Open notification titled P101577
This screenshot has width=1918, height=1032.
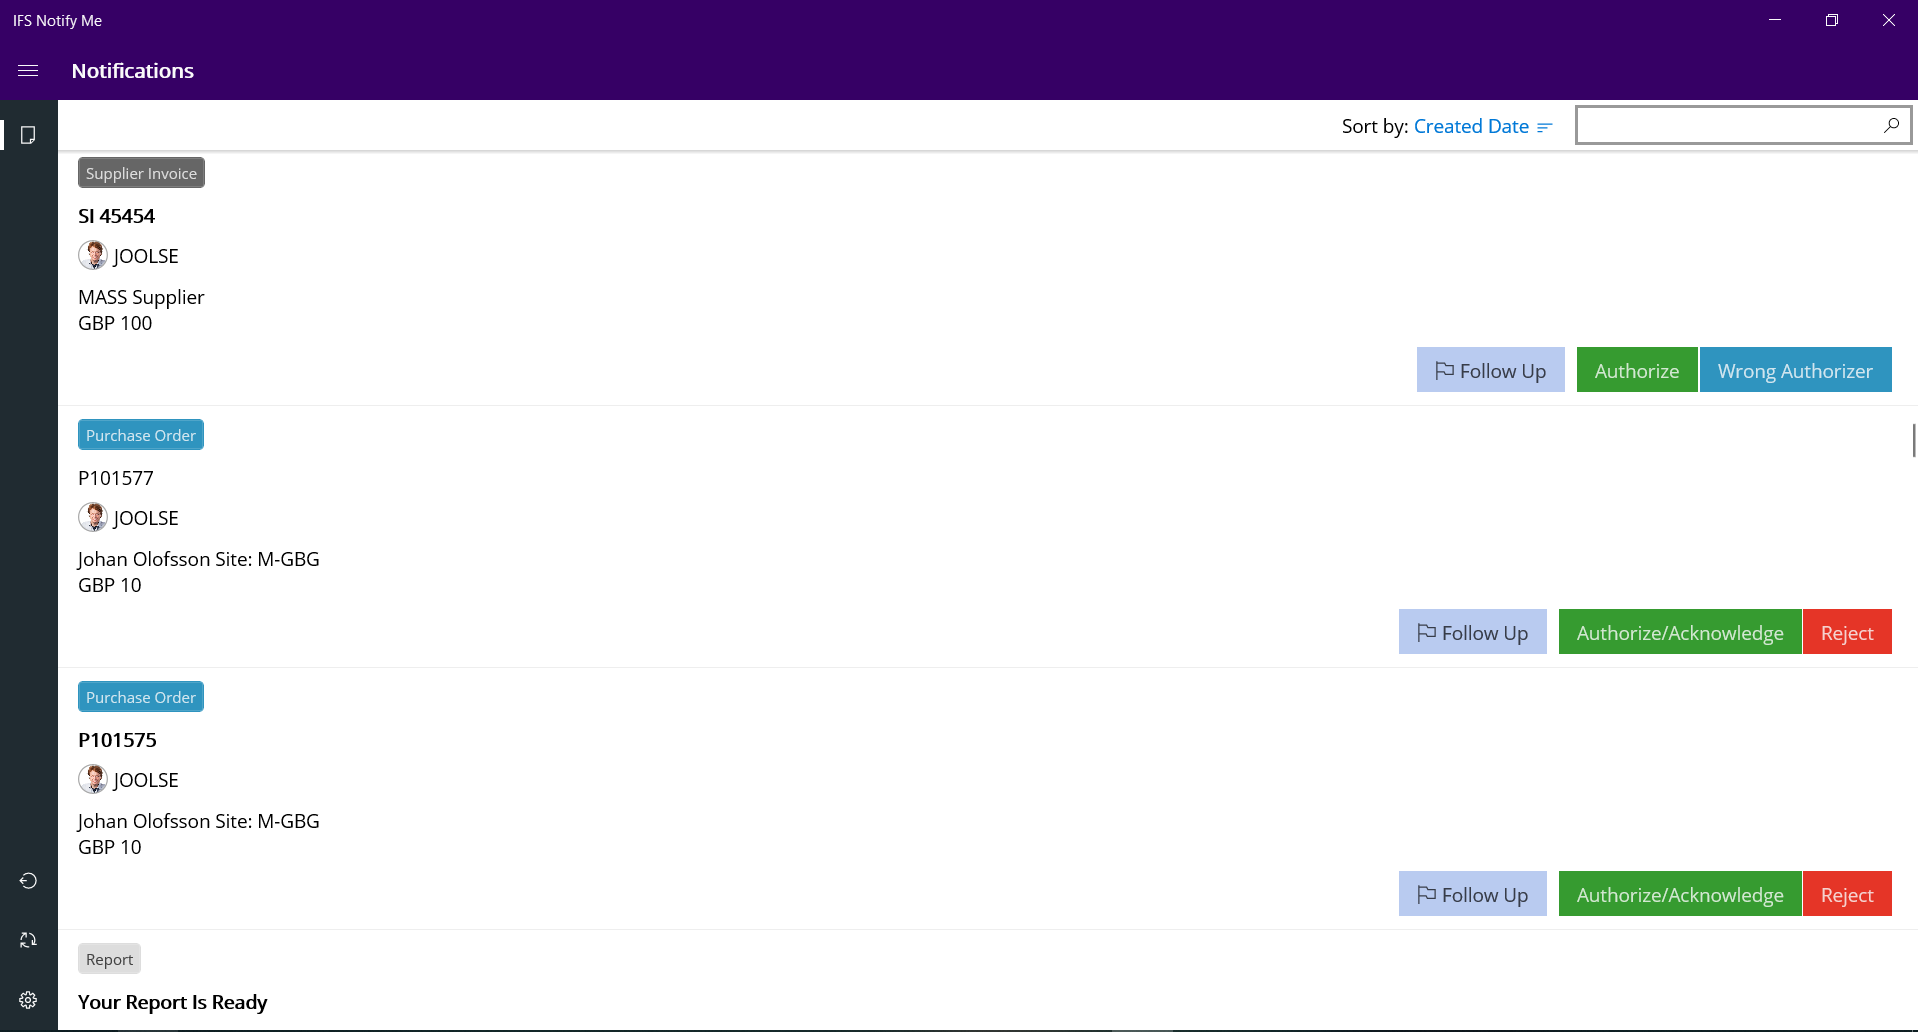tap(116, 478)
